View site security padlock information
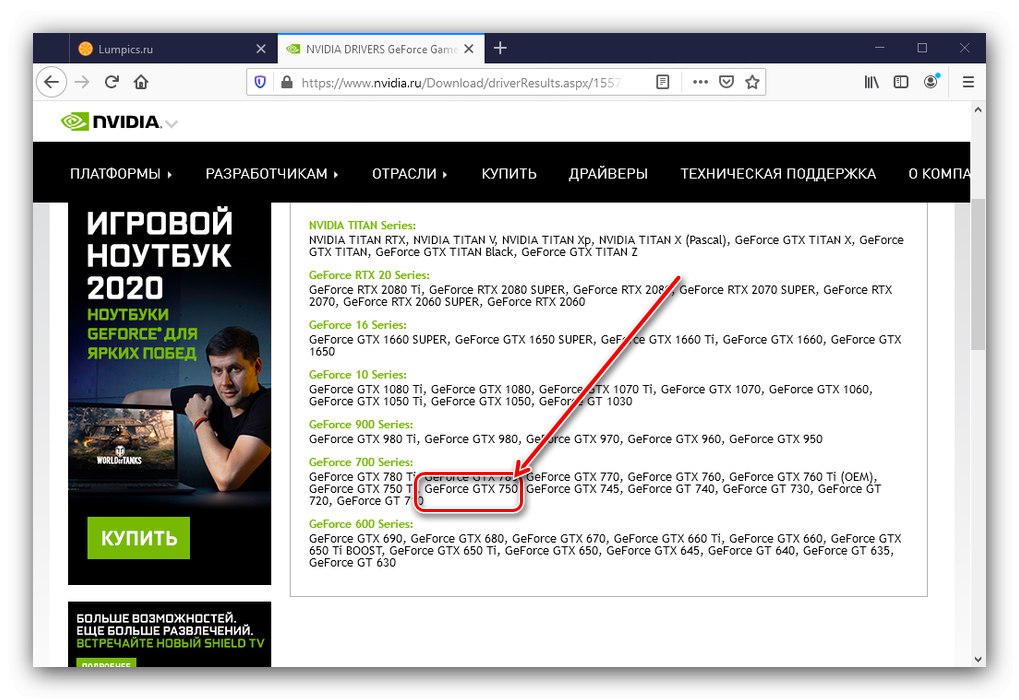Viewport: 1019px width, 700px height. click(286, 82)
